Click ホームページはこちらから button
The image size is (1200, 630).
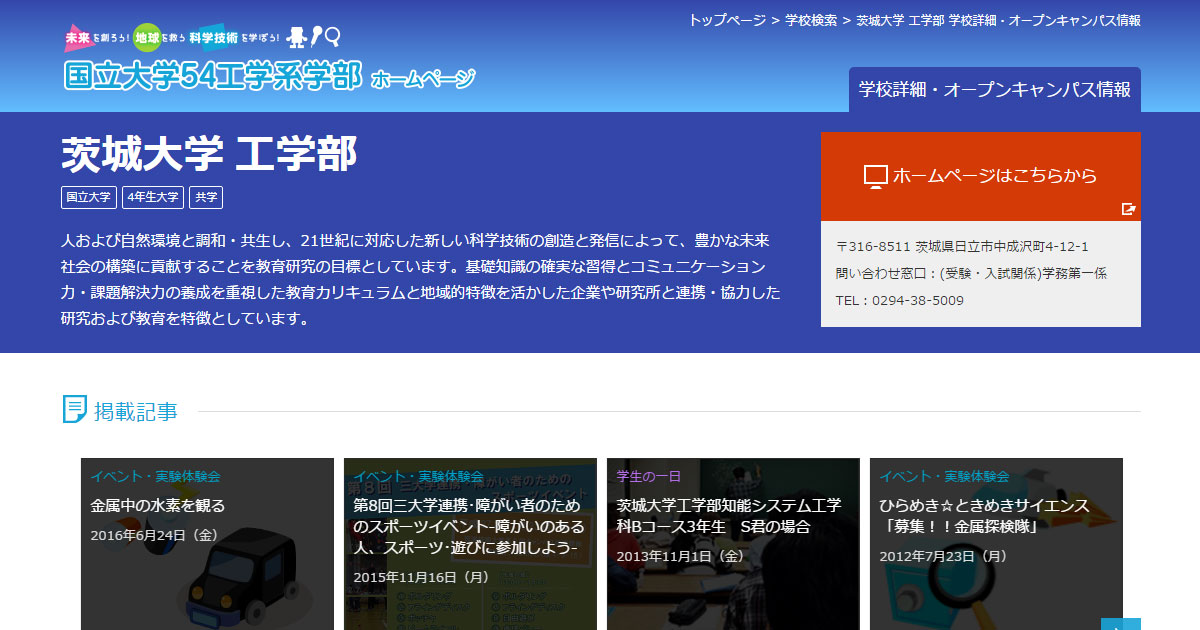pos(981,176)
